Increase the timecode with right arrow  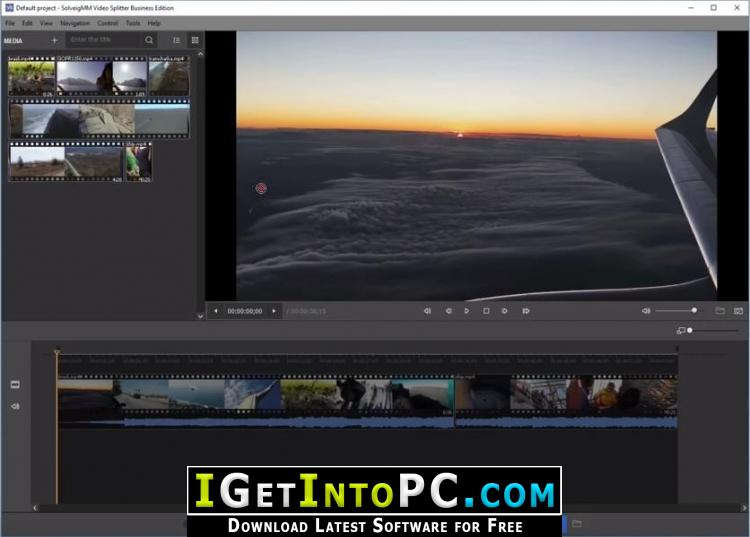point(274,311)
